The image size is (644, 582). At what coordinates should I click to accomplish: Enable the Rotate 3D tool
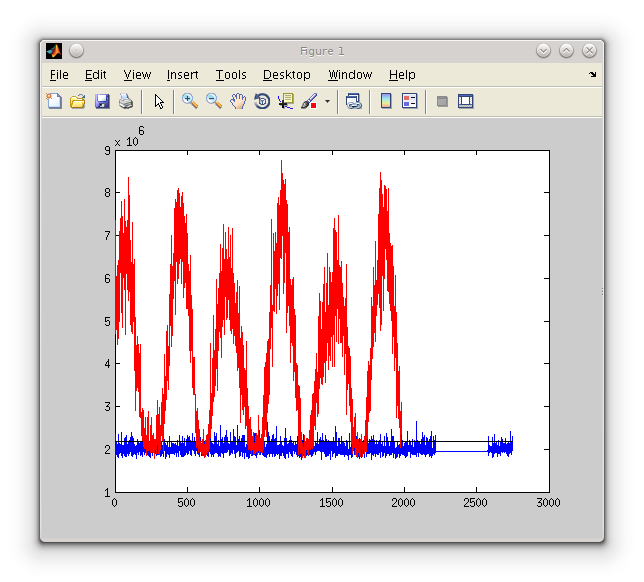262,101
